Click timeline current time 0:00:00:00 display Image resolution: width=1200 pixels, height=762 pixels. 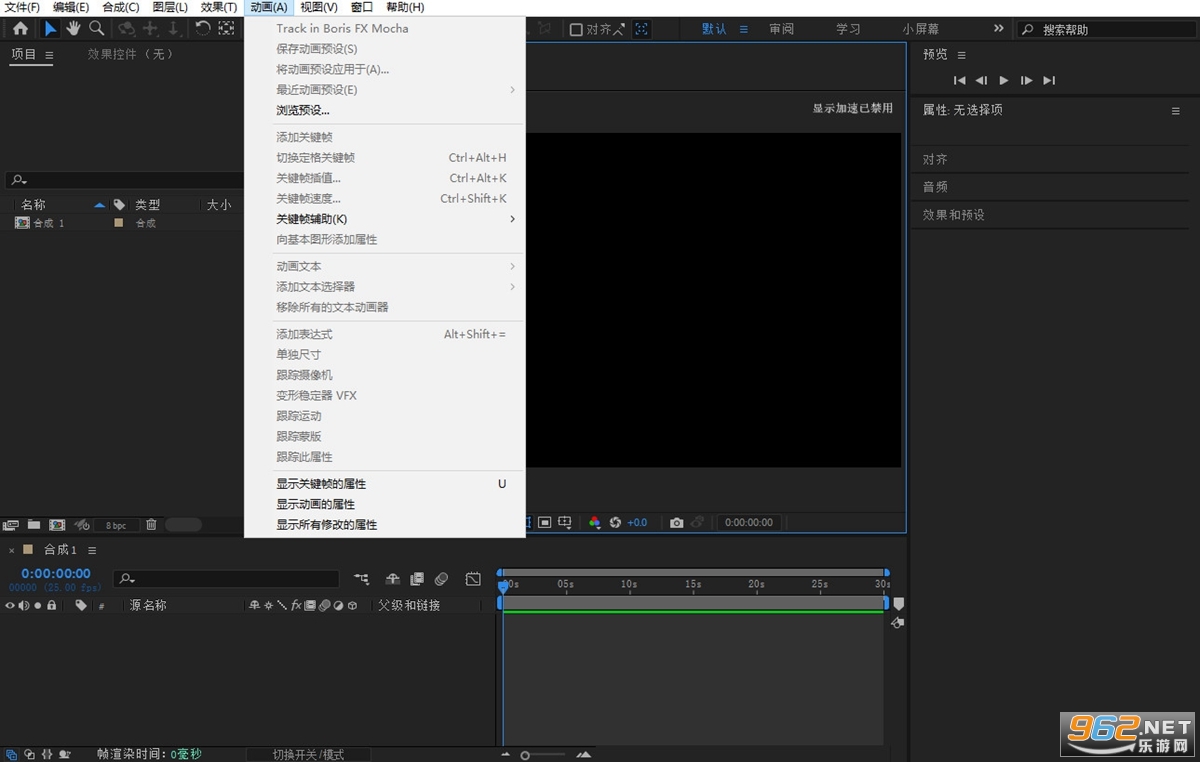coord(56,574)
